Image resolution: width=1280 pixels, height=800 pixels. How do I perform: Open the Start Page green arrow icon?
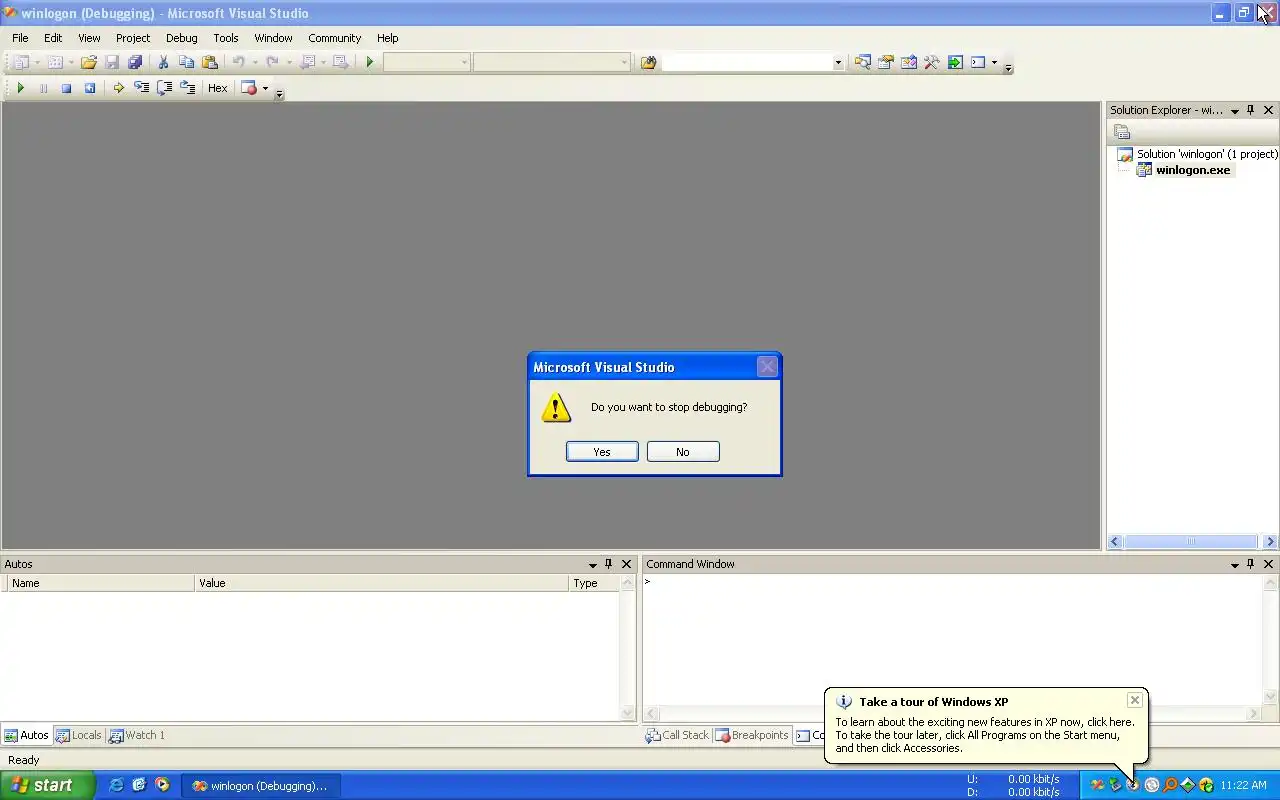955,62
